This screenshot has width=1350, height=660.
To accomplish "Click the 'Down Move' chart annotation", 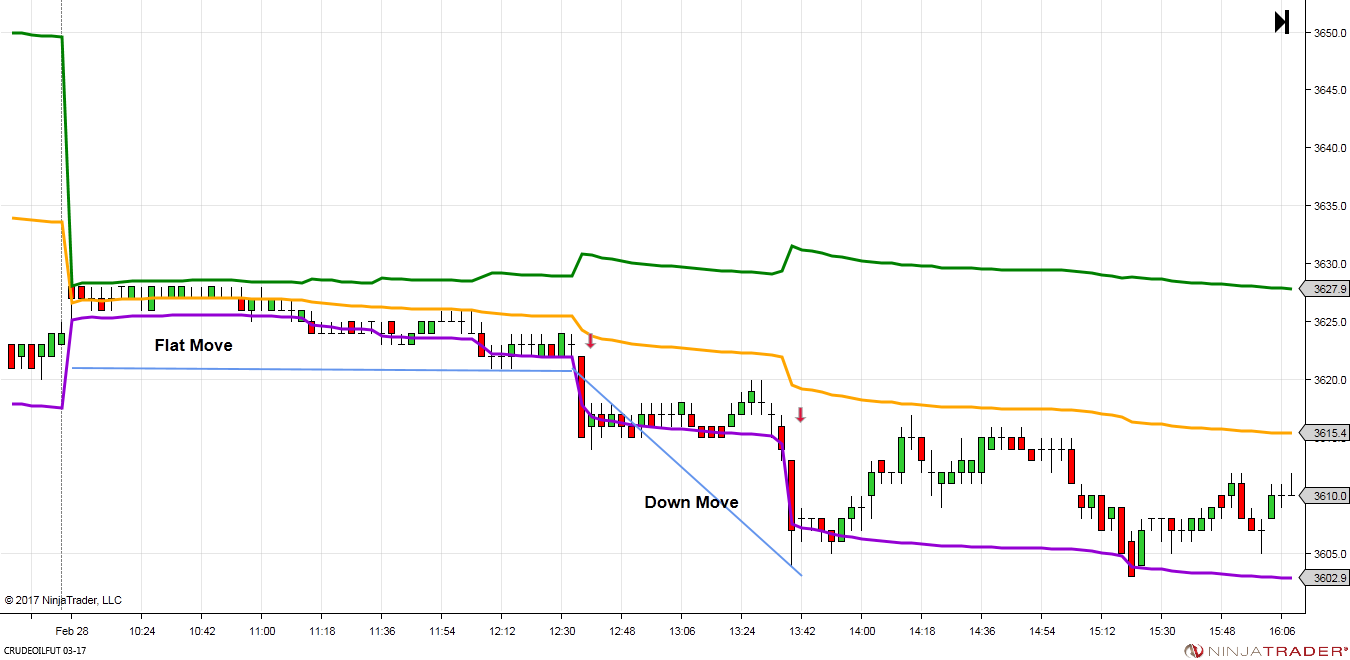I will coord(691,502).
